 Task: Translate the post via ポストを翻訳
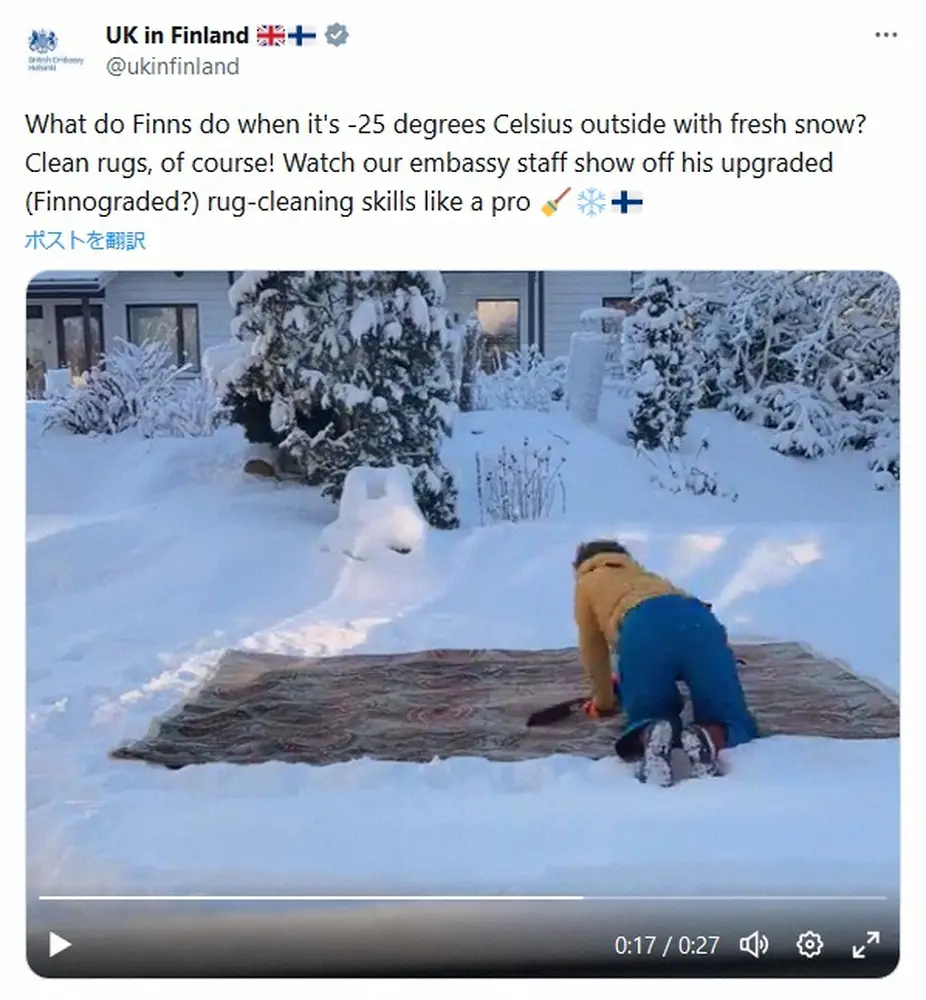[x=85, y=240]
